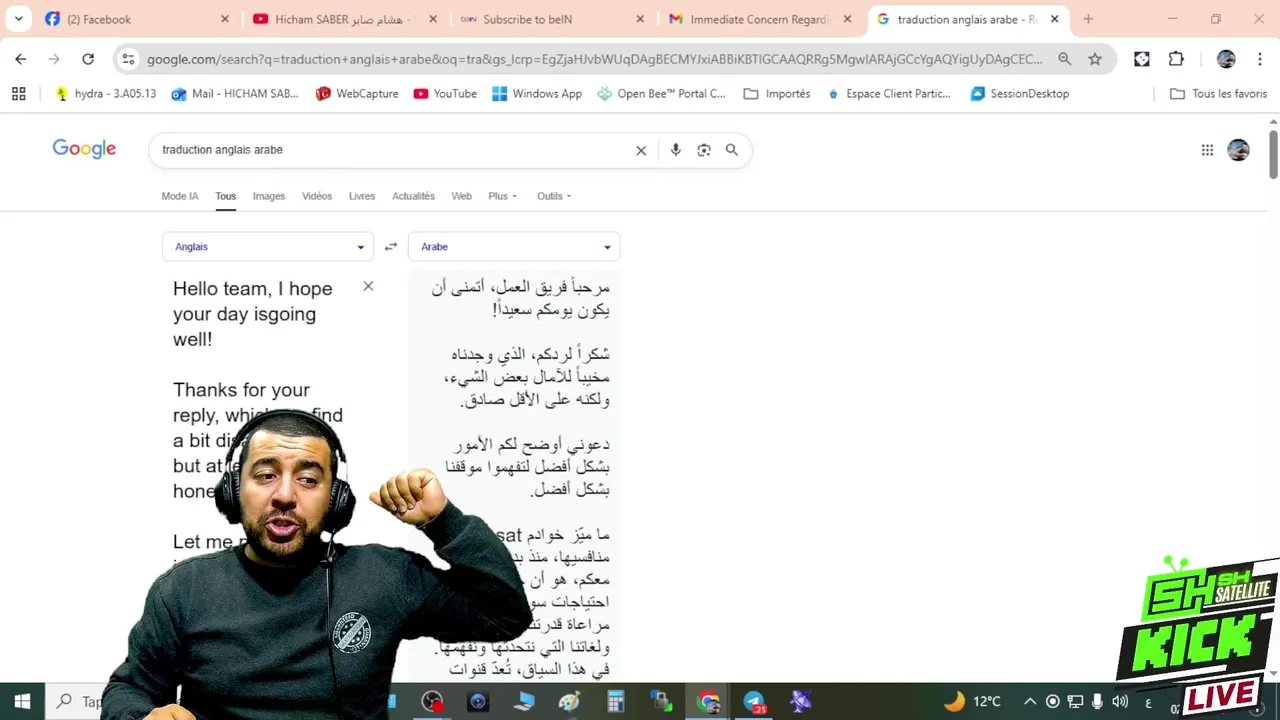This screenshot has height=720, width=1280.
Task: Open Windows App bookmark
Action: pyautogui.click(x=537, y=93)
